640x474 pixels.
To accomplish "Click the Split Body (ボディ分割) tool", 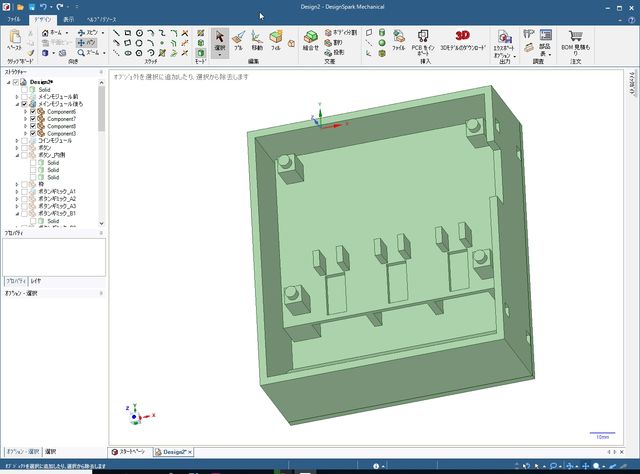I will point(341,32).
